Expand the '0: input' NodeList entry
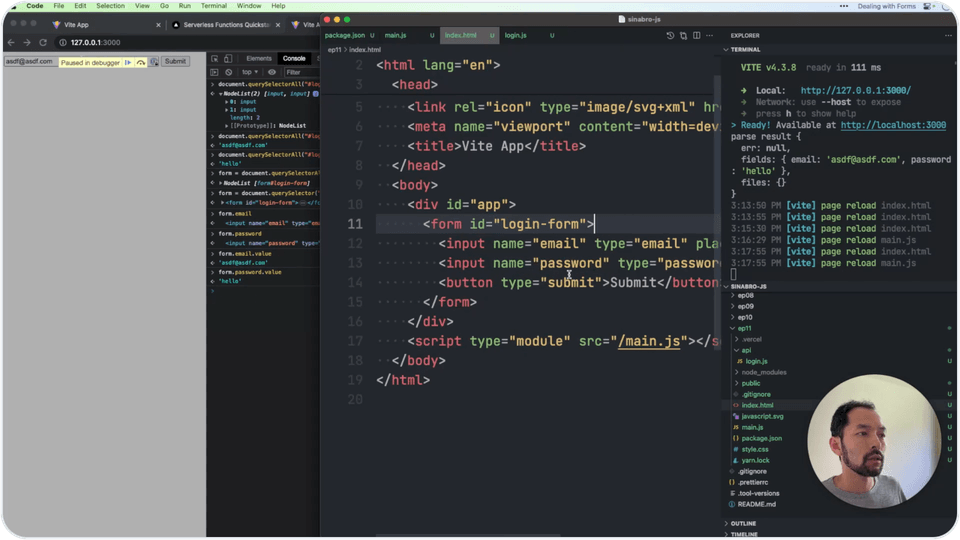The width and height of the screenshot is (960, 540). click(227, 102)
